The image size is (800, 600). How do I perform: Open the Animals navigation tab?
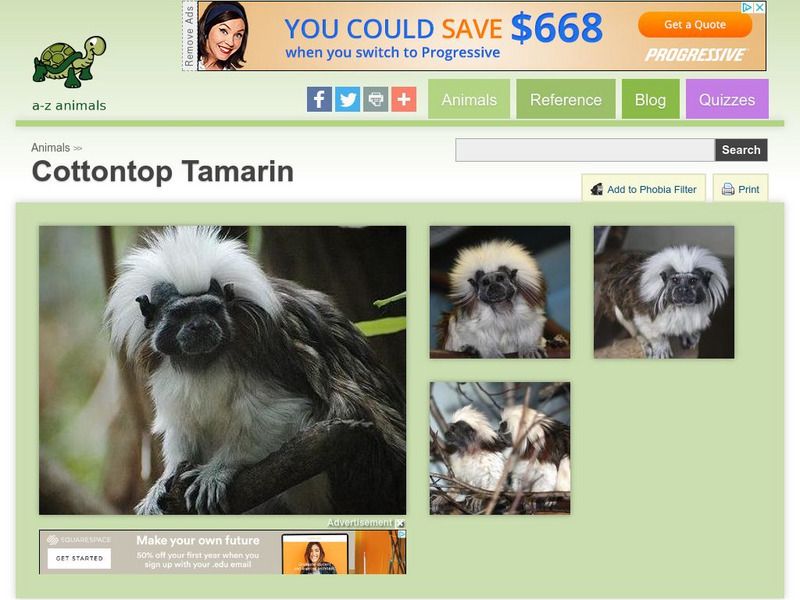[x=469, y=99]
